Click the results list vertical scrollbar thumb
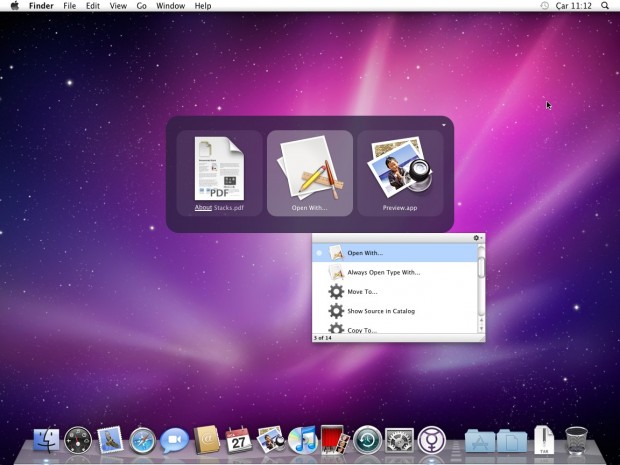This screenshot has height=465, width=620. click(481, 267)
